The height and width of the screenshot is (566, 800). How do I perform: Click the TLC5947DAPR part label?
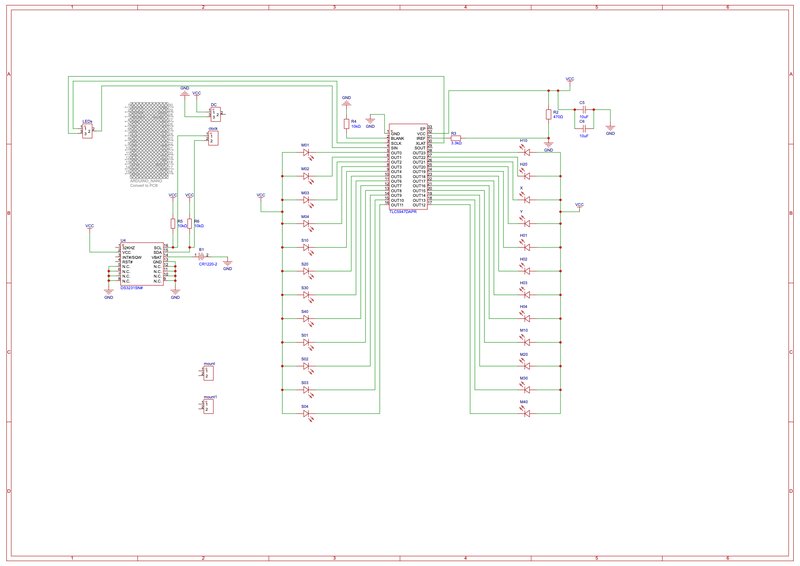coord(403,211)
